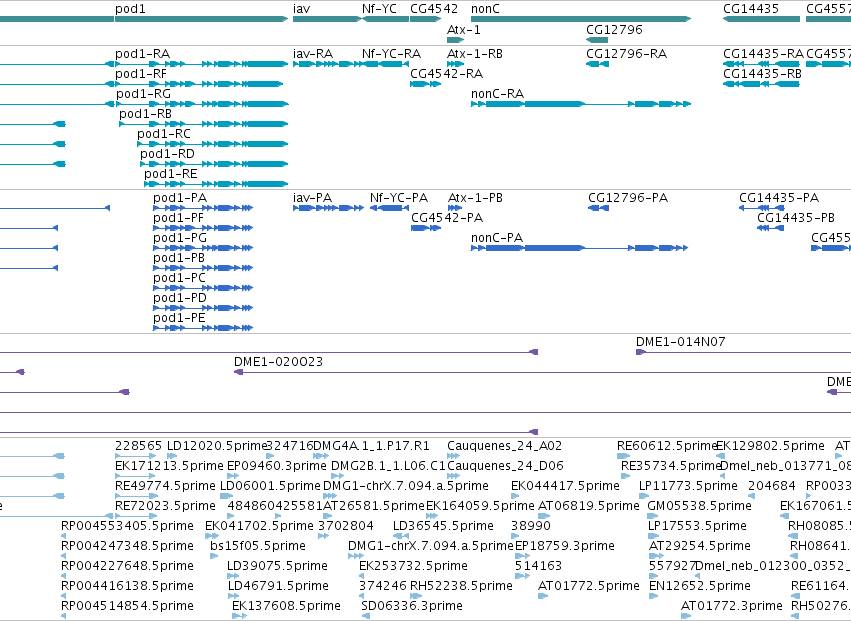Select transcript label pod1-RA
This screenshot has height=621, width=851.
click(x=143, y=54)
